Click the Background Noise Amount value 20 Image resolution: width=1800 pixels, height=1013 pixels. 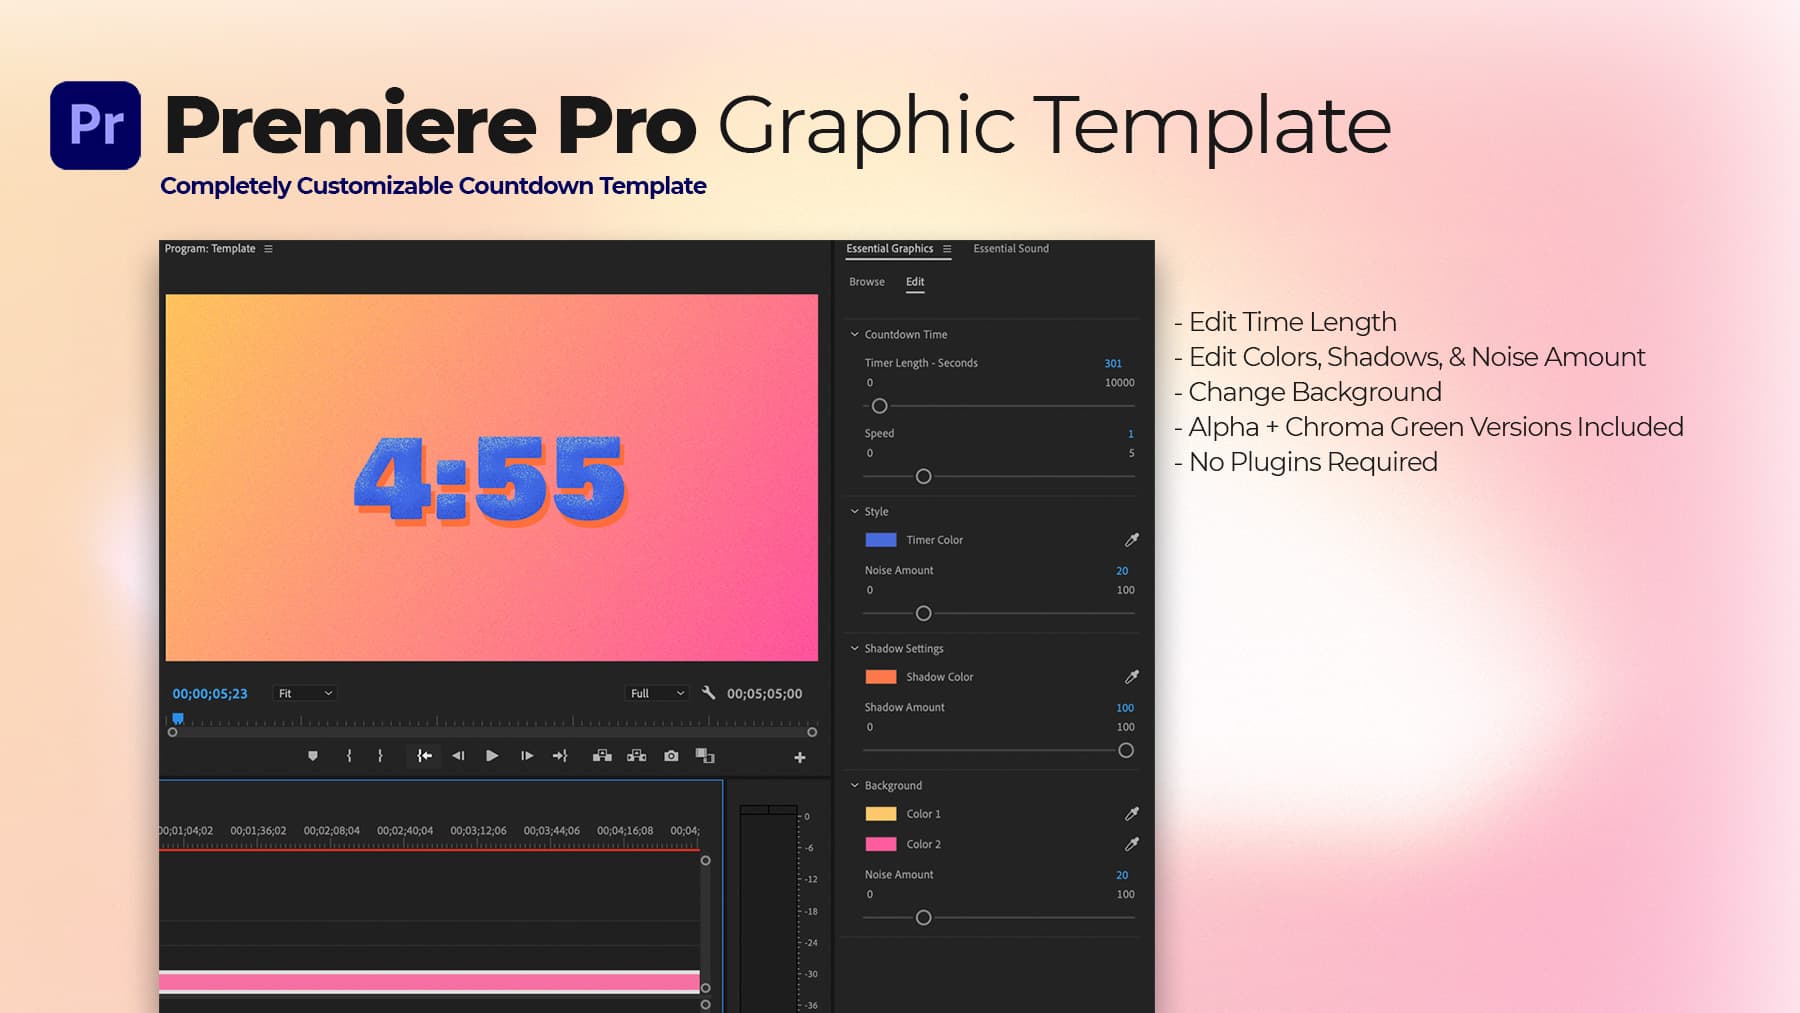1122,875
